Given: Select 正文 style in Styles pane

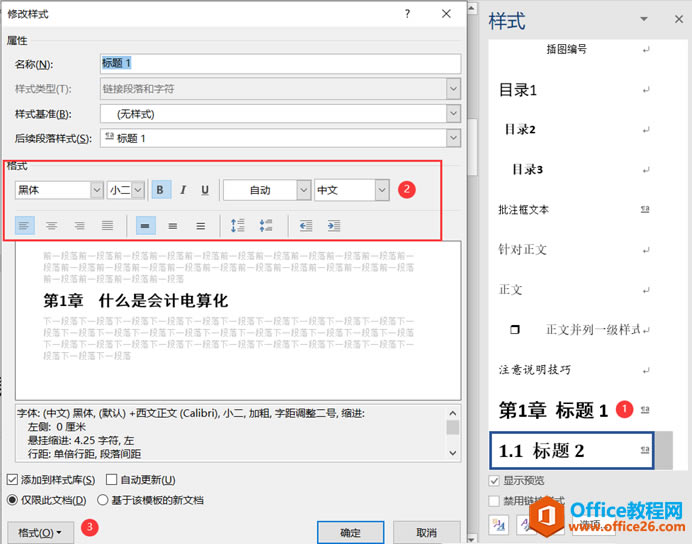Looking at the screenshot, I should point(574,290).
